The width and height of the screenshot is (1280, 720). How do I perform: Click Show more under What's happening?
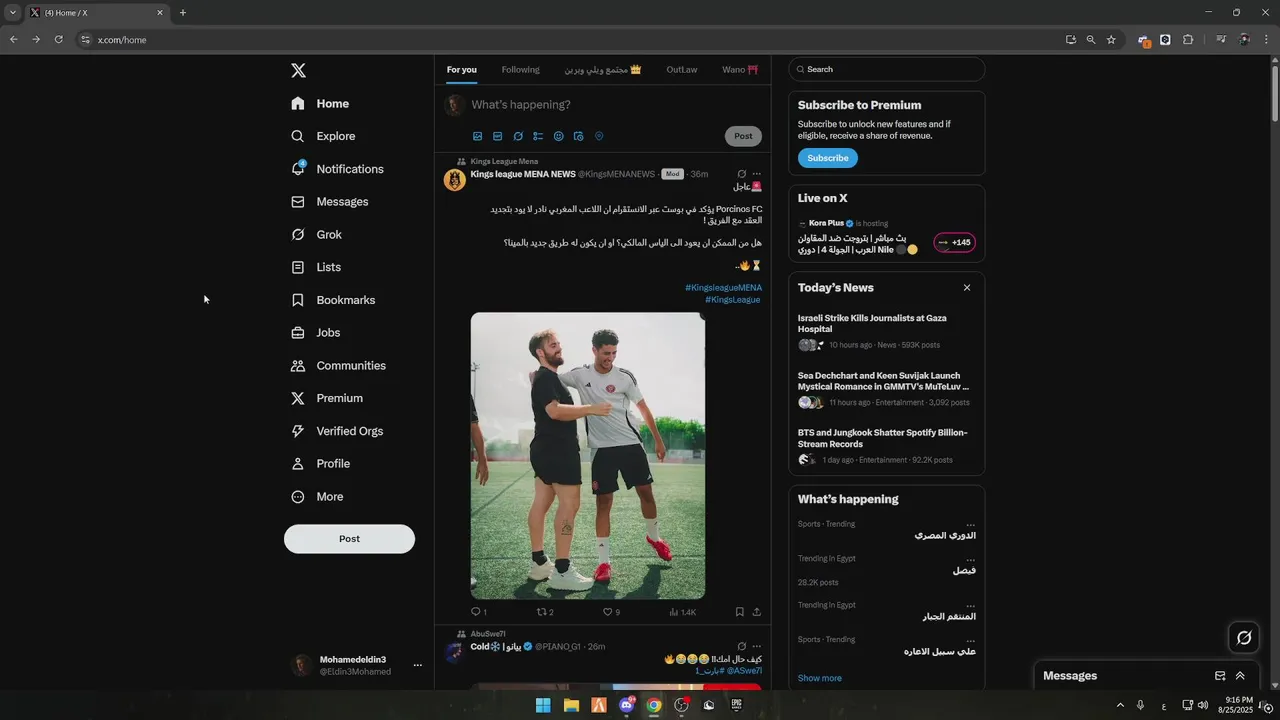click(x=819, y=678)
